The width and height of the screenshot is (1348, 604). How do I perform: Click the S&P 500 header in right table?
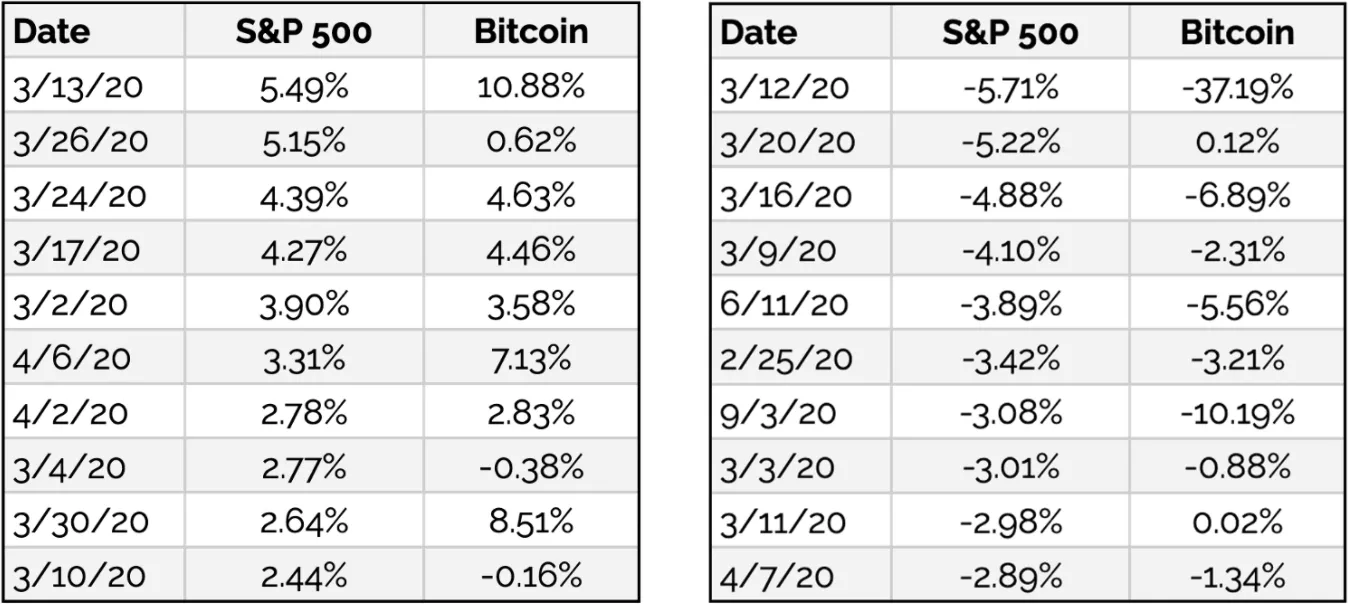1010,32
